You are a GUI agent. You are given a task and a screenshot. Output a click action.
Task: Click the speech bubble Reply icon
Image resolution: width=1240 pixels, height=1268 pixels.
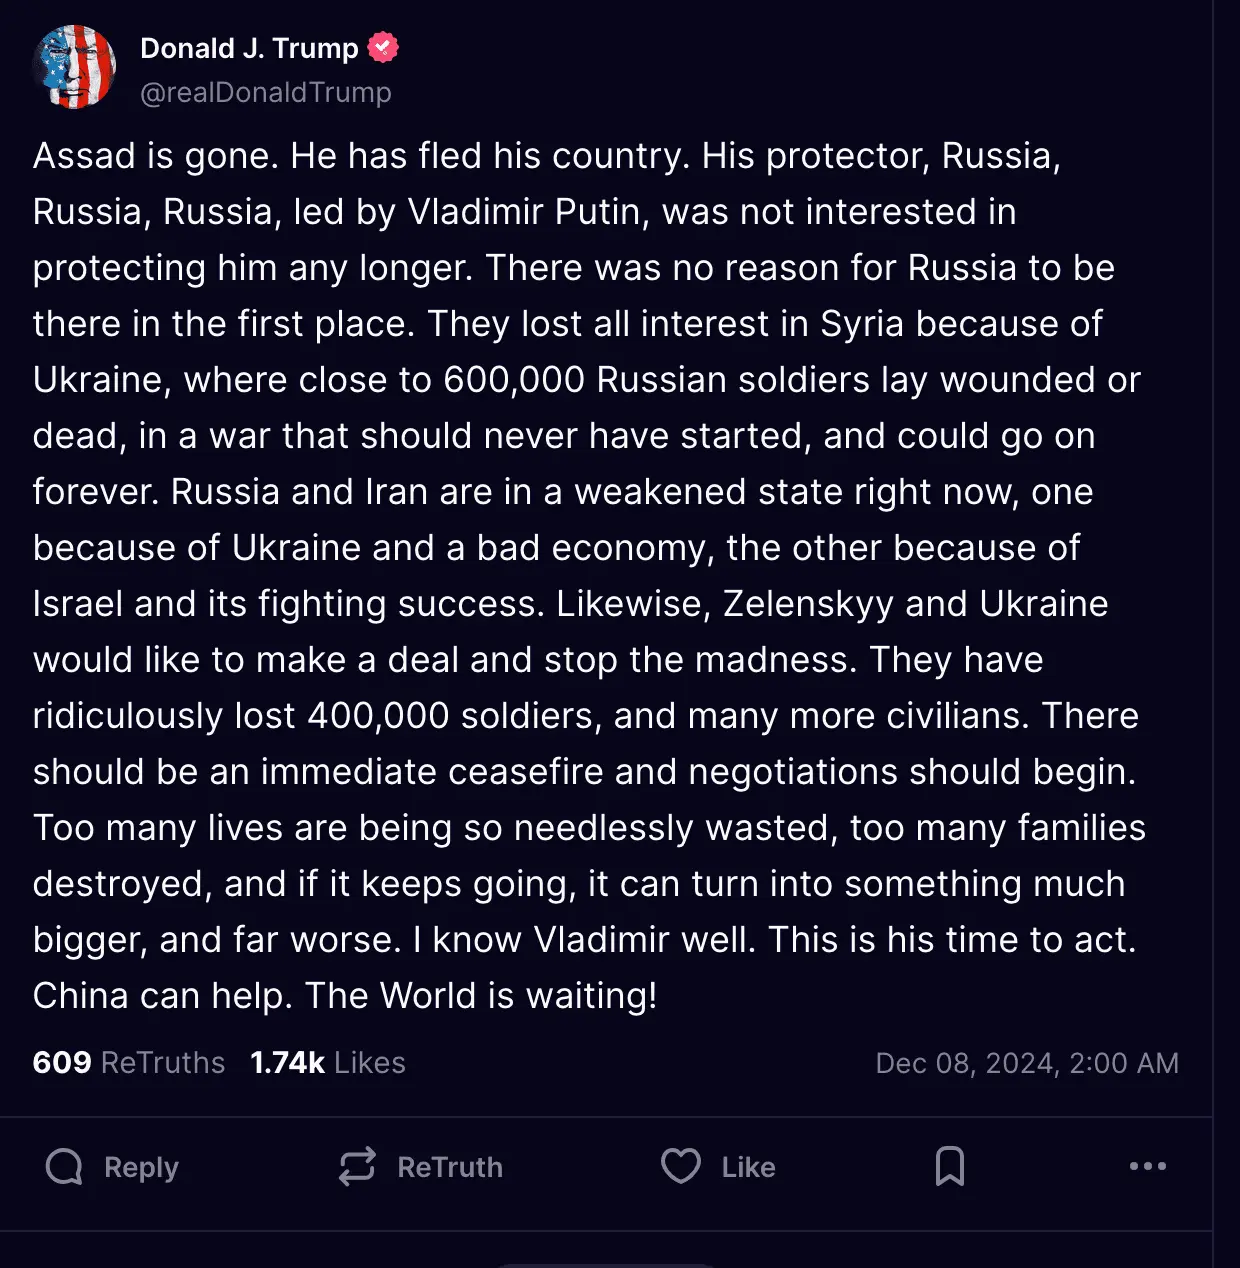(65, 1166)
